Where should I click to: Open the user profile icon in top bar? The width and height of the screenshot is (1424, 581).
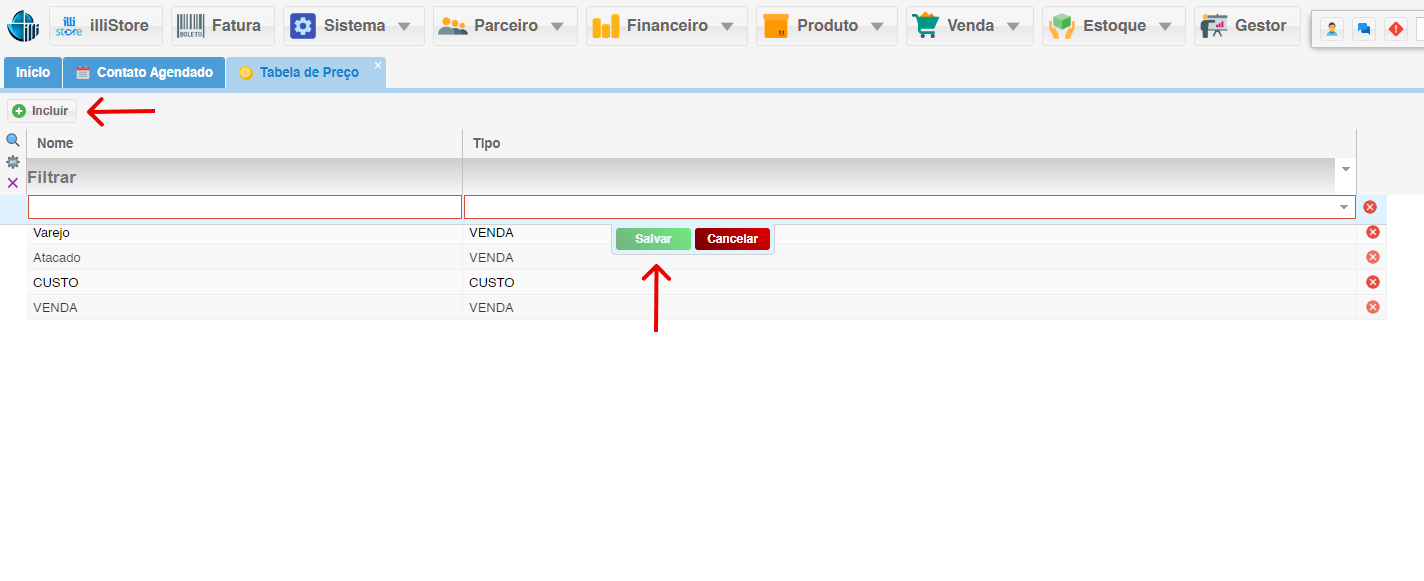[1332, 29]
